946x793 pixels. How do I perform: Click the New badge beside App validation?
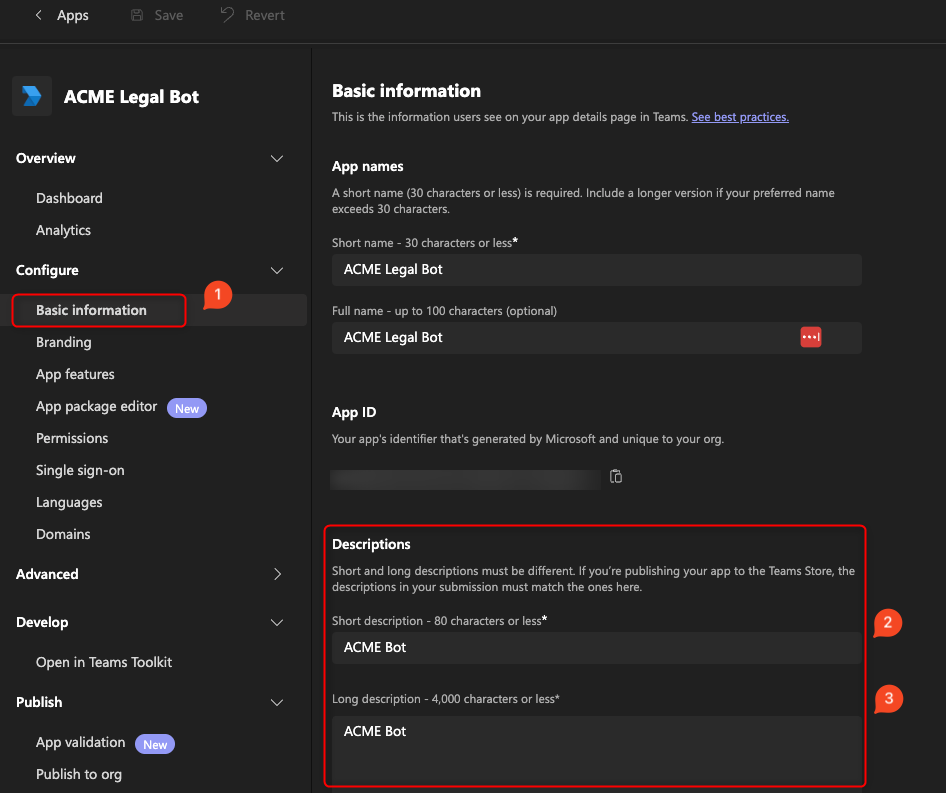[155, 744]
